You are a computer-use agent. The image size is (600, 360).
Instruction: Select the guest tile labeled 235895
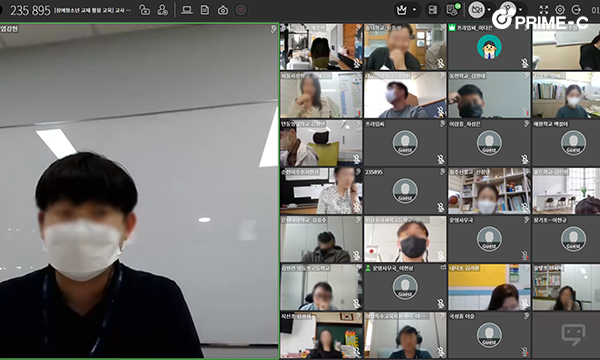(405, 191)
